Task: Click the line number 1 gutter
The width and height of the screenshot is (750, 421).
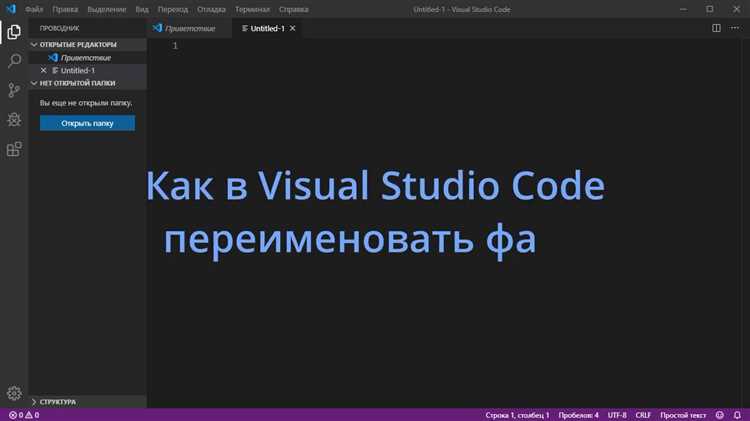Action: [x=175, y=45]
